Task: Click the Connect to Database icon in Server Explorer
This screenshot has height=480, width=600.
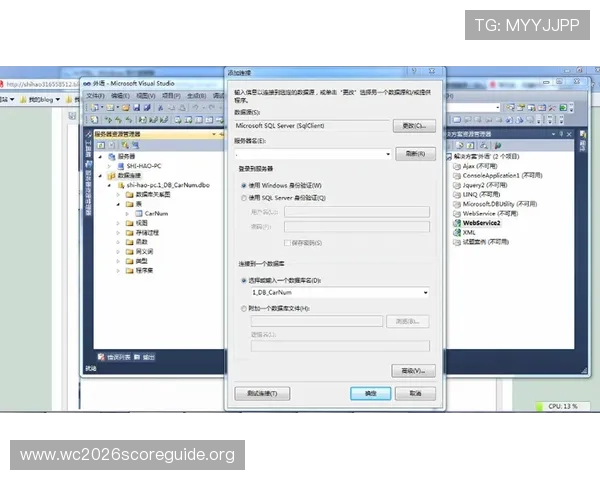Action: pyautogui.click(x=125, y=145)
